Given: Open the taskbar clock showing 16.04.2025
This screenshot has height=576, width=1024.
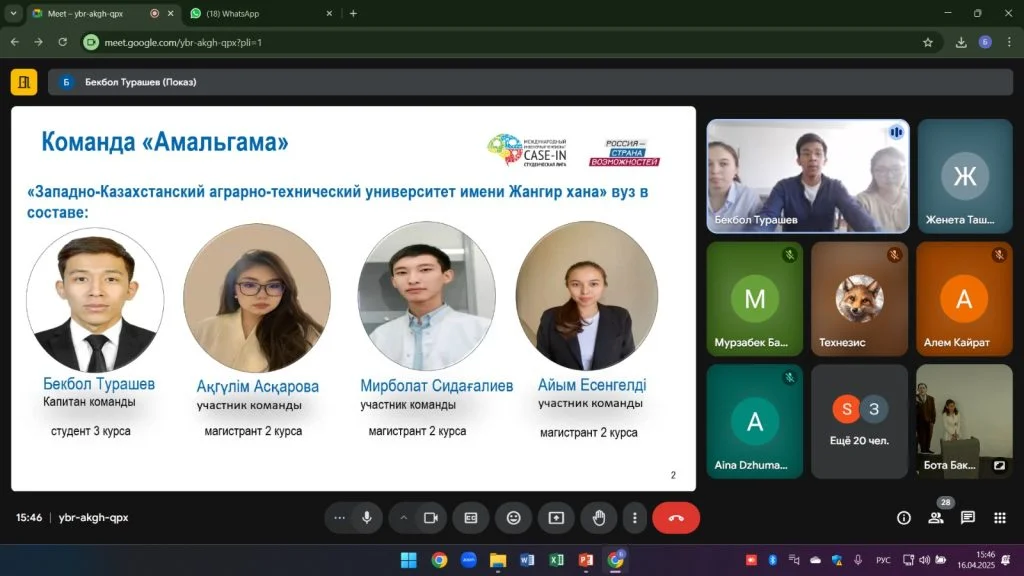Looking at the screenshot, I should [976, 560].
